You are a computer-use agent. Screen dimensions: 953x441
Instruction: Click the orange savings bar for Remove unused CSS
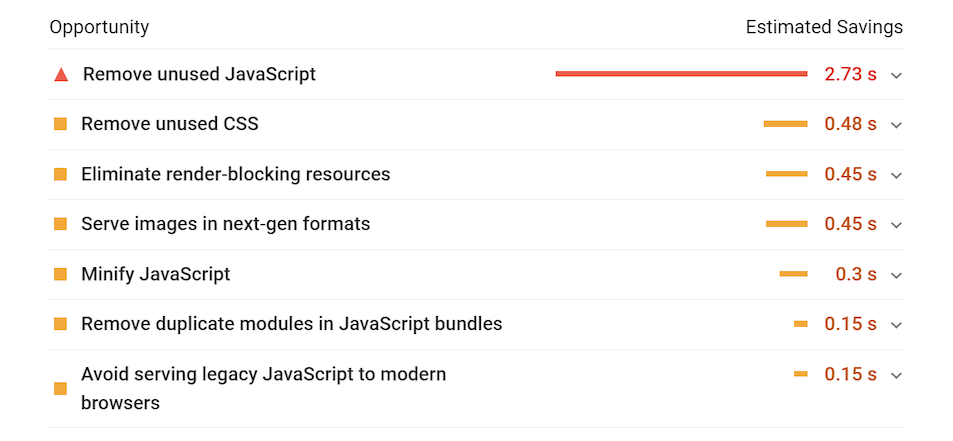click(785, 124)
